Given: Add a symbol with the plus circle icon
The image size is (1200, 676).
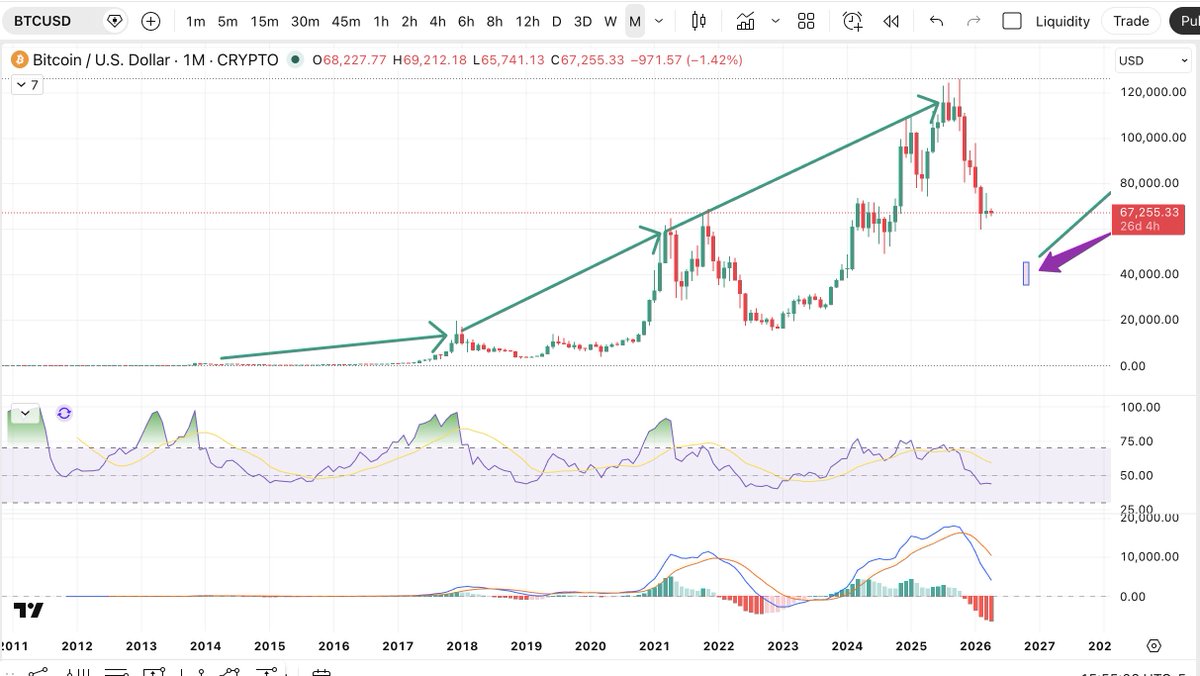Looking at the screenshot, I should click(150, 20).
